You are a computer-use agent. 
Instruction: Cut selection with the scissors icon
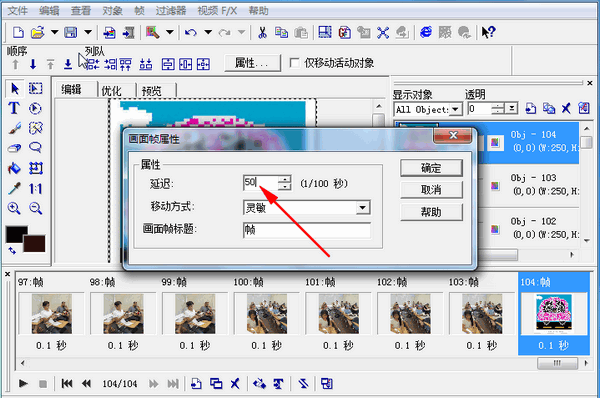pyautogui.click(x=262, y=33)
